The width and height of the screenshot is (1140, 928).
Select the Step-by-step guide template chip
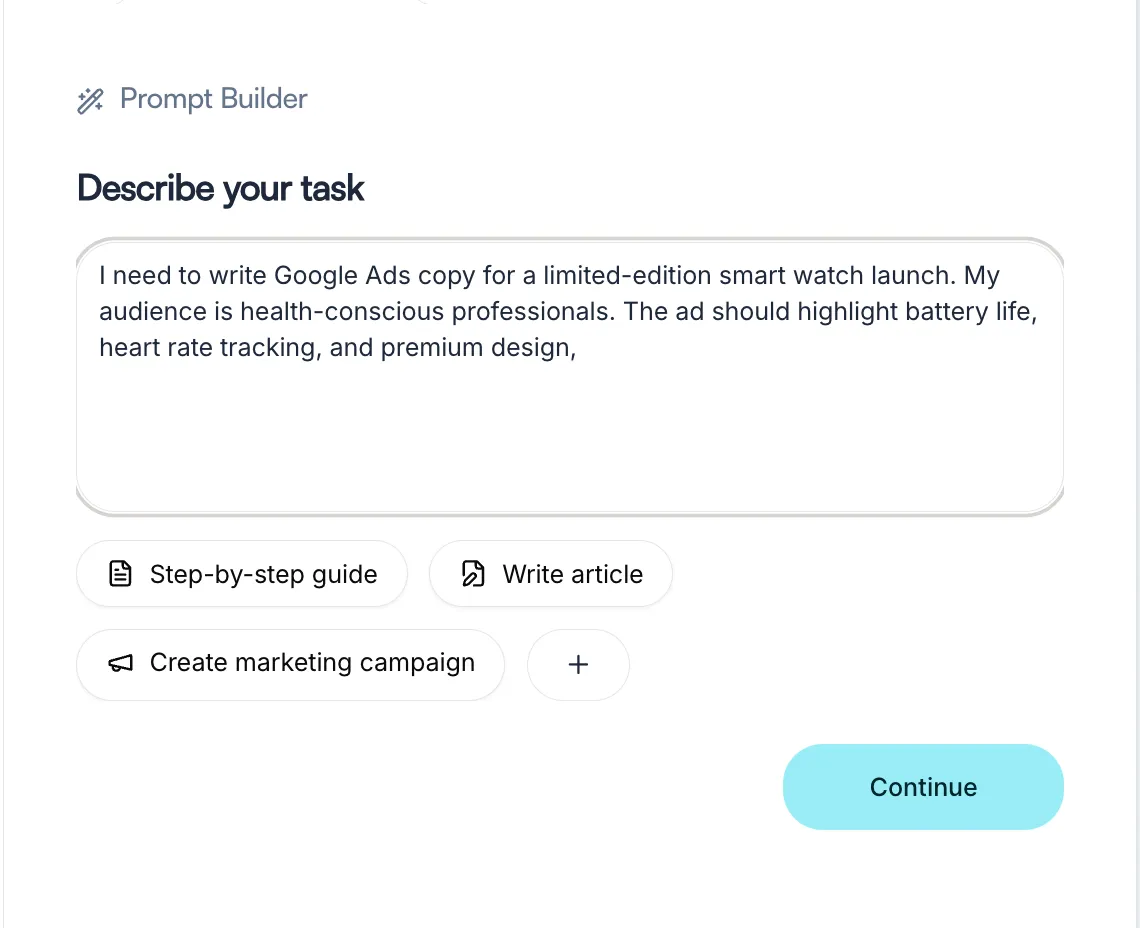point(241,574)
